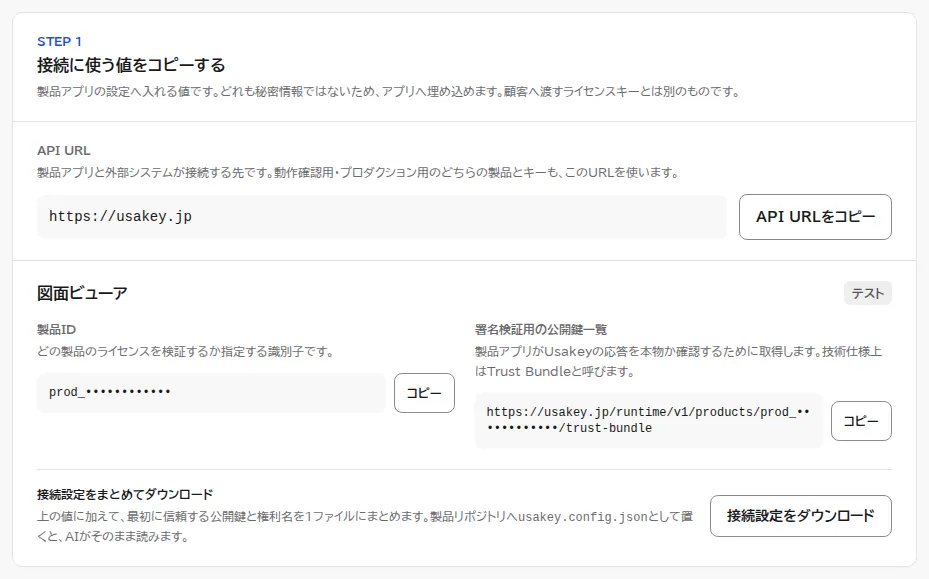Image resolution: width=929 pixels, height=579 pixels.
Task: Click the description mentioning usakey.config.json
Action: tap(365, 527)
